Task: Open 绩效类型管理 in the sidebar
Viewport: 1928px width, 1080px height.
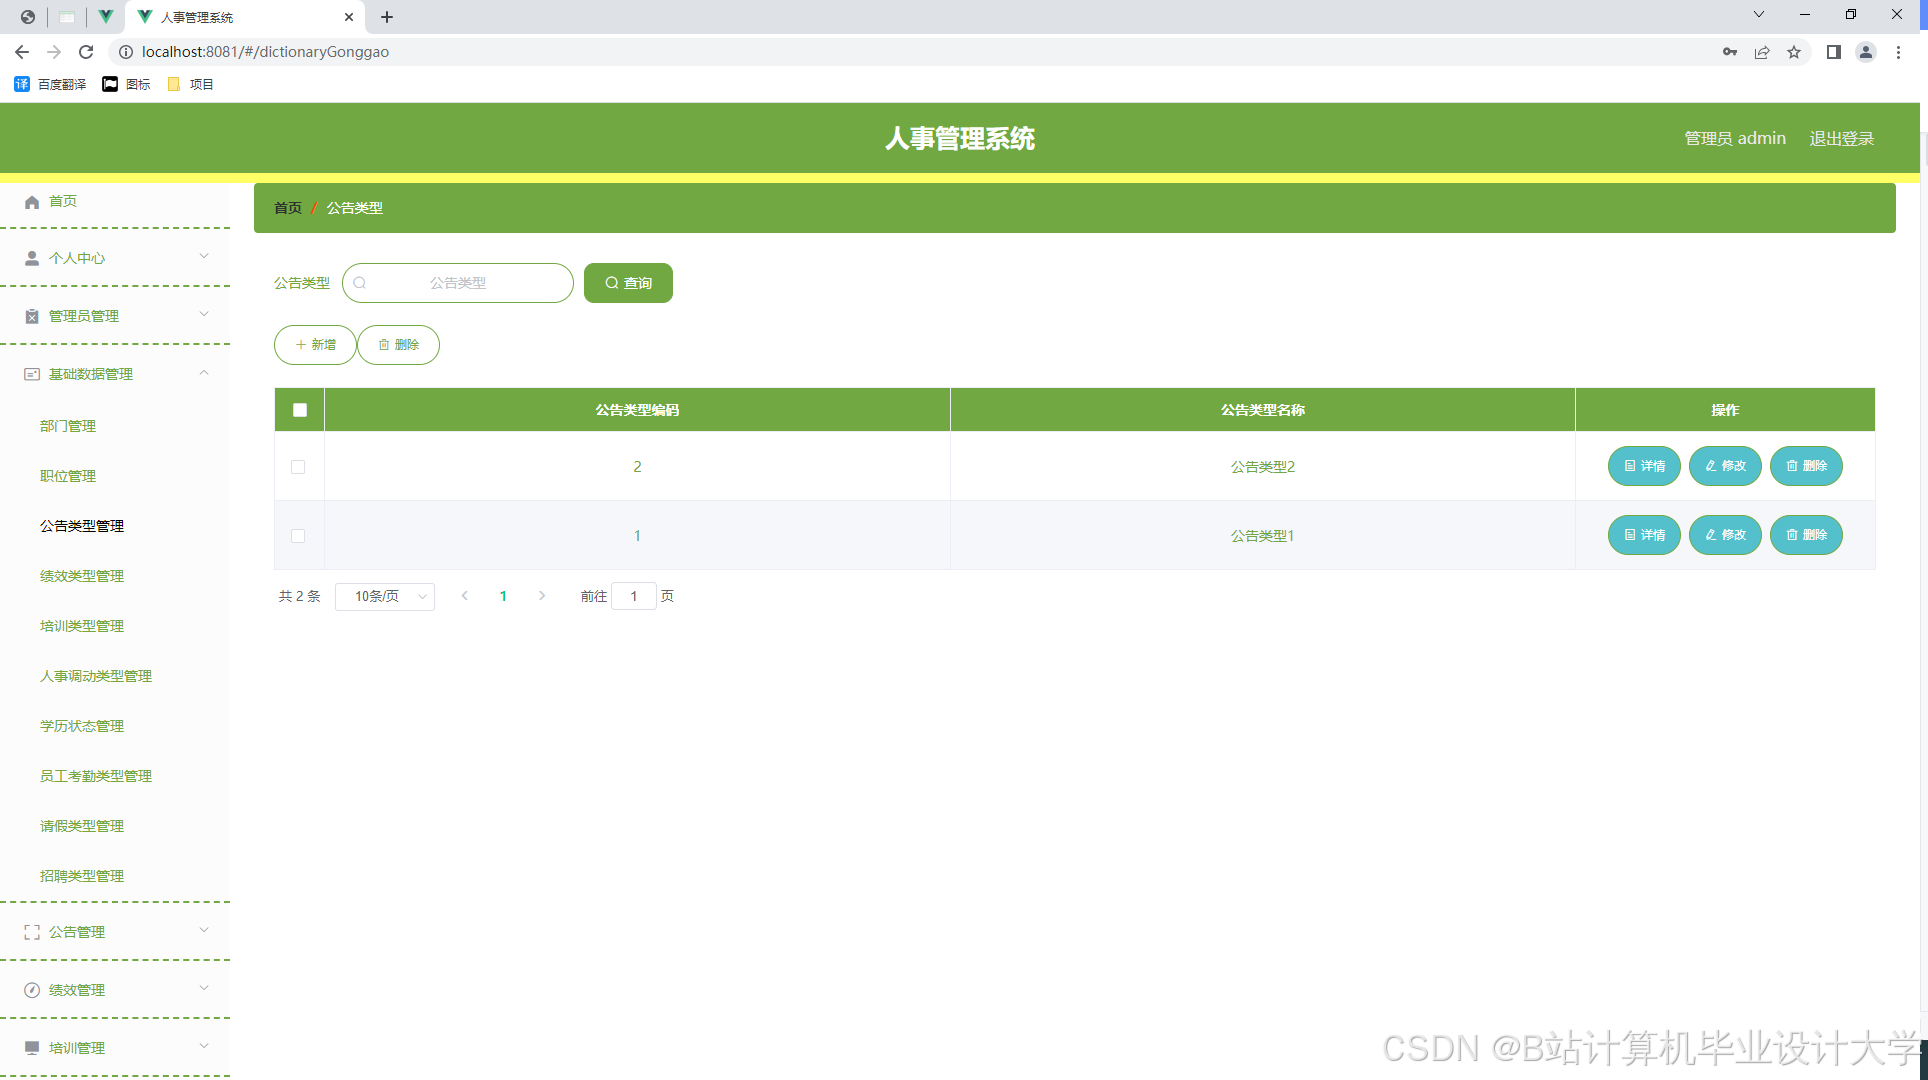Action: pos(82,576)
